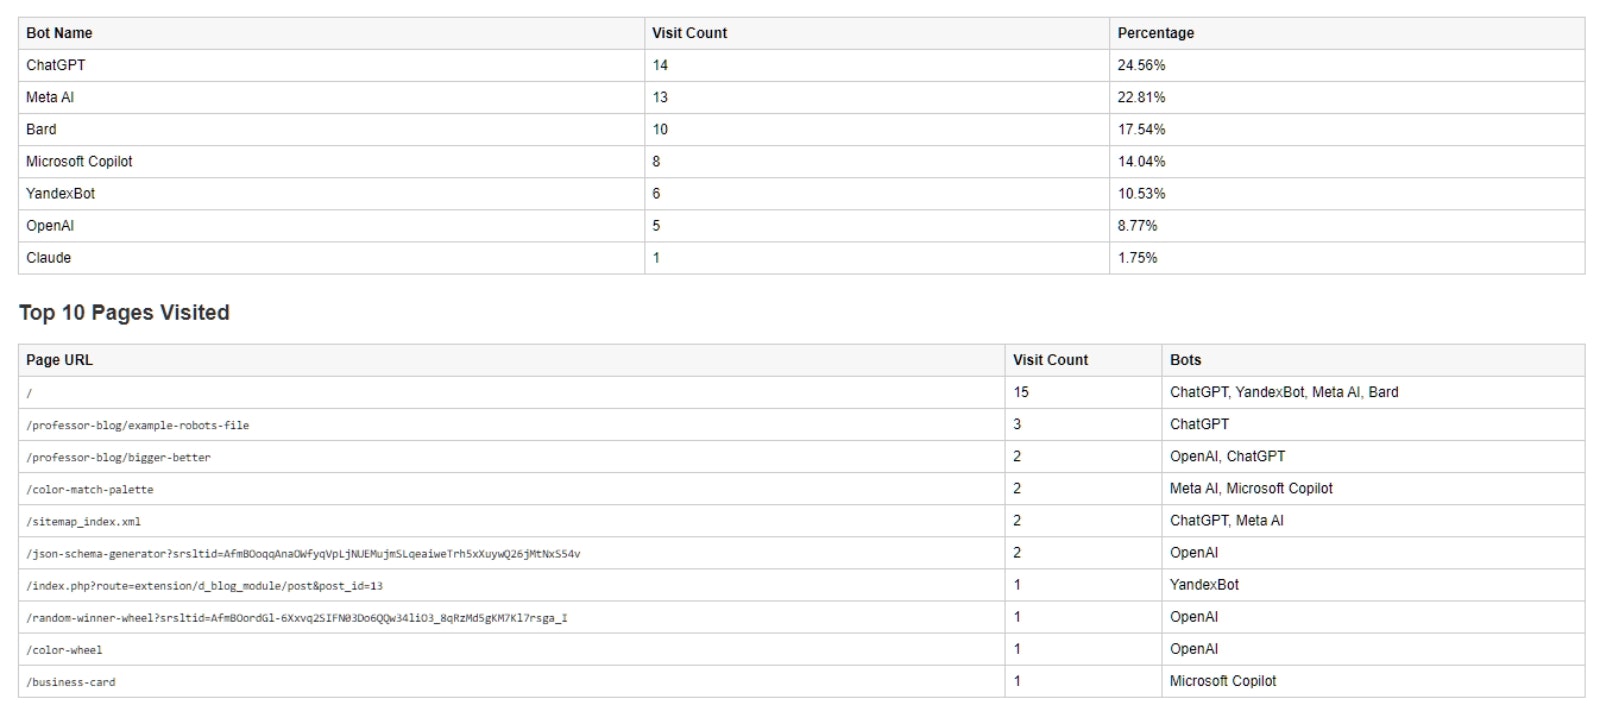Select "/professor-blog/example-robots-file" URL
Viewport: 1600px width, 705px height.
point(138,425)
